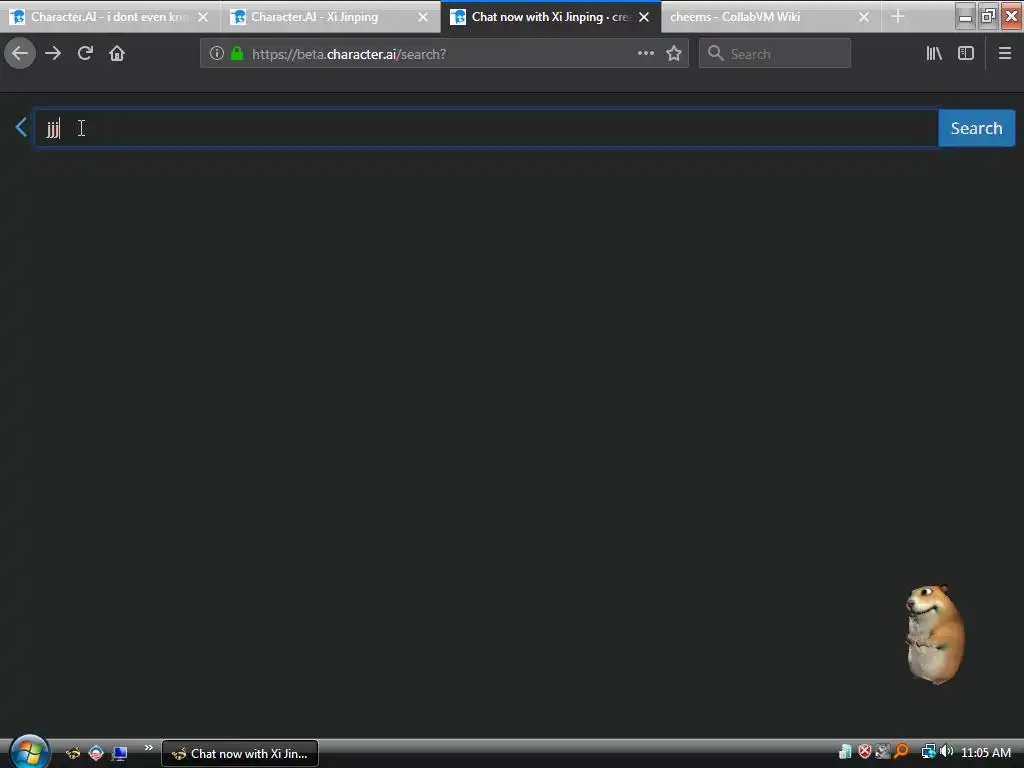Close the 'cheems - CollabVM Wiki' tab

click(864, 17)
